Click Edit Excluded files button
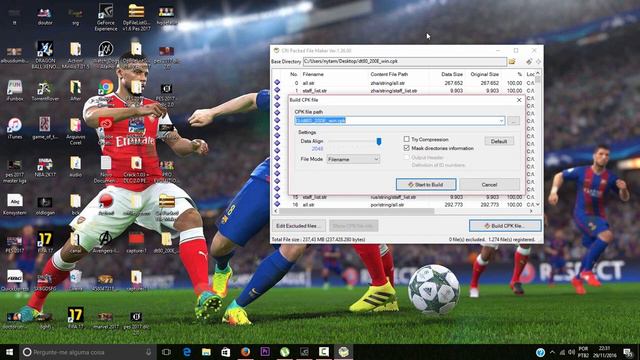The height and width of the screenshot is (360, 640). click(x=298, y=226)
